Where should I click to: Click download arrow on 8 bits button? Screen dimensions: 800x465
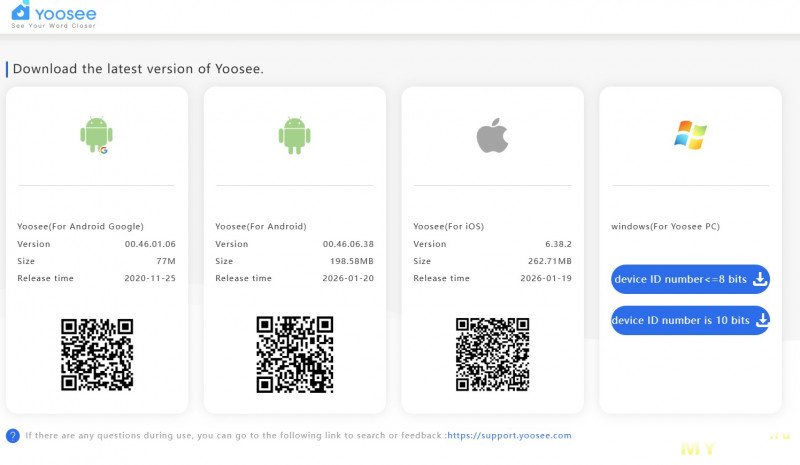[760, 280]
